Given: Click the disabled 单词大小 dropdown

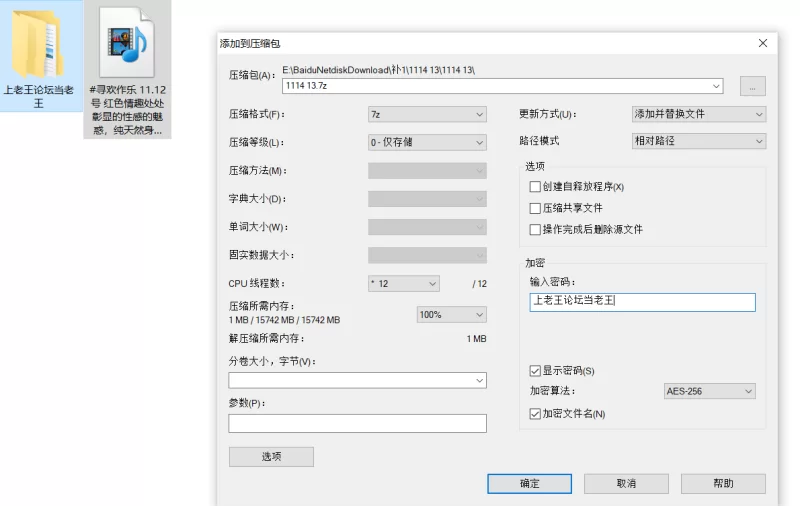Looking at the screenshot, I should click(x=427, y=227).
